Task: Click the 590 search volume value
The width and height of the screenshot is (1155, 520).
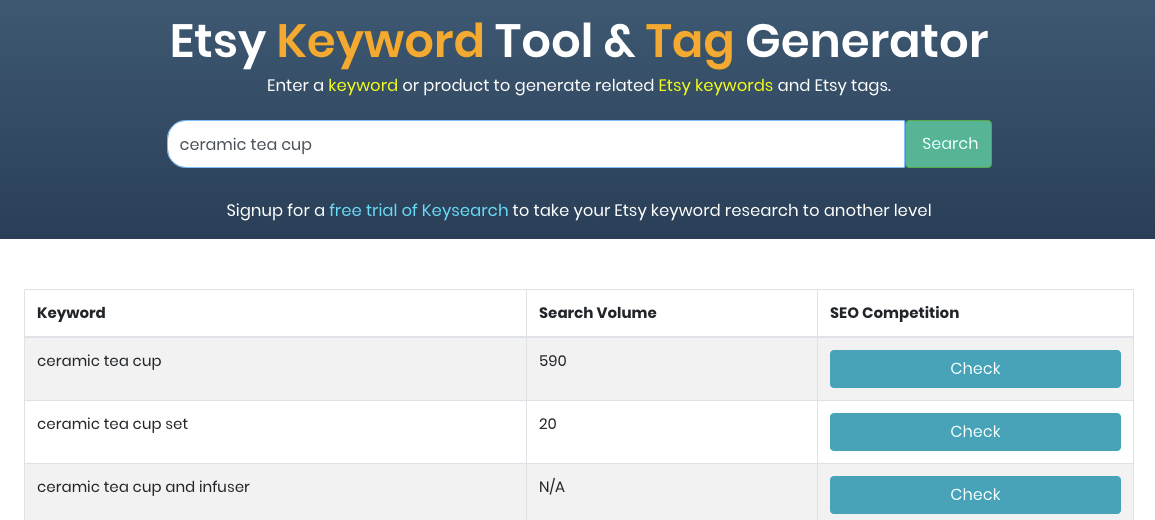Action: pyautogui.click(x=552, y=361)
